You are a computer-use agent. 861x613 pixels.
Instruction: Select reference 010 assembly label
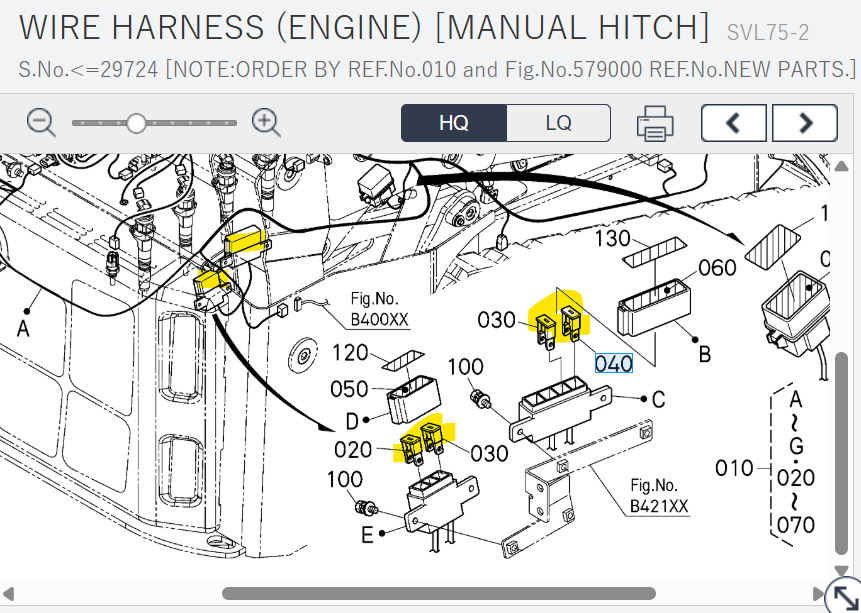734,467
